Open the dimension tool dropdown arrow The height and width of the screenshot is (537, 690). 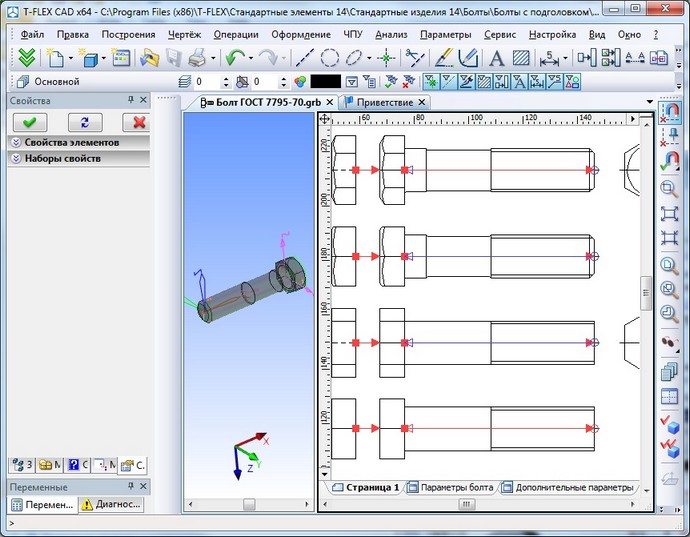(x=565, y=58)
